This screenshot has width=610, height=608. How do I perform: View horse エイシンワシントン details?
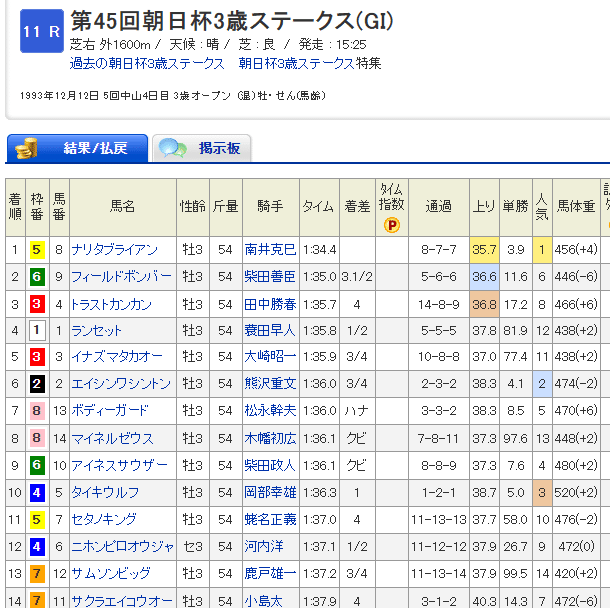pos(121,384)
